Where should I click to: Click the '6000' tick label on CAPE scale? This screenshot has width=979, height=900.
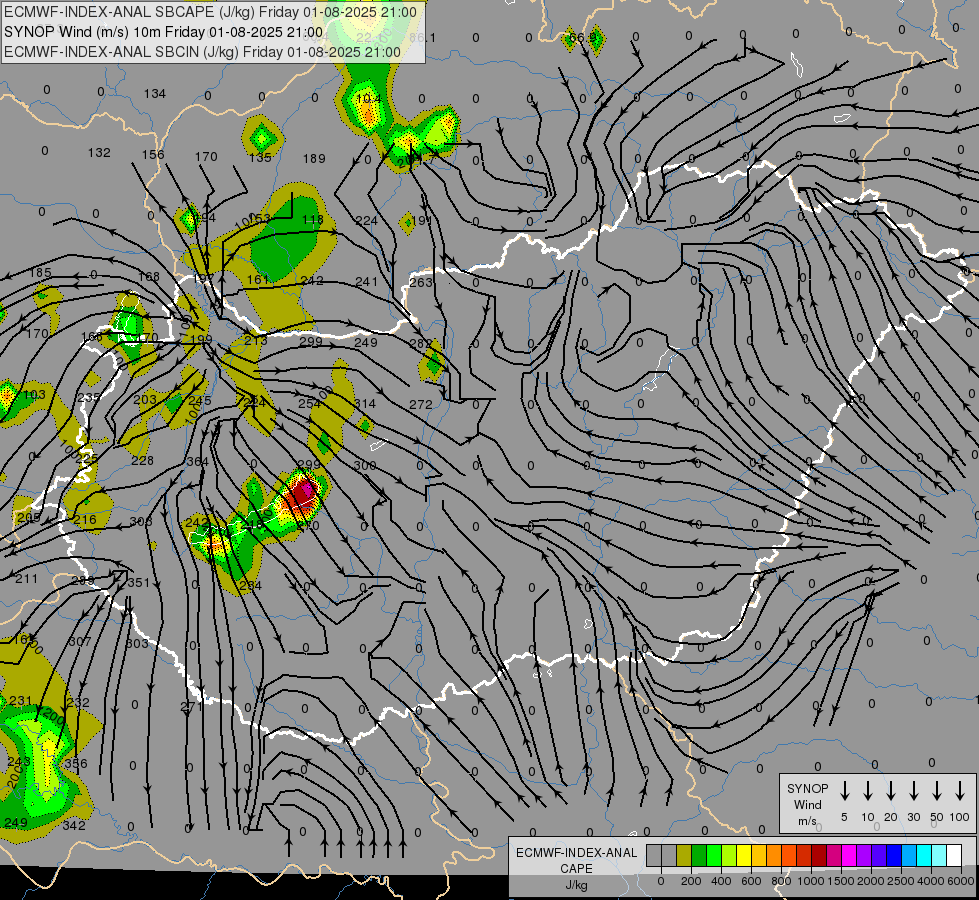(961, 881)
